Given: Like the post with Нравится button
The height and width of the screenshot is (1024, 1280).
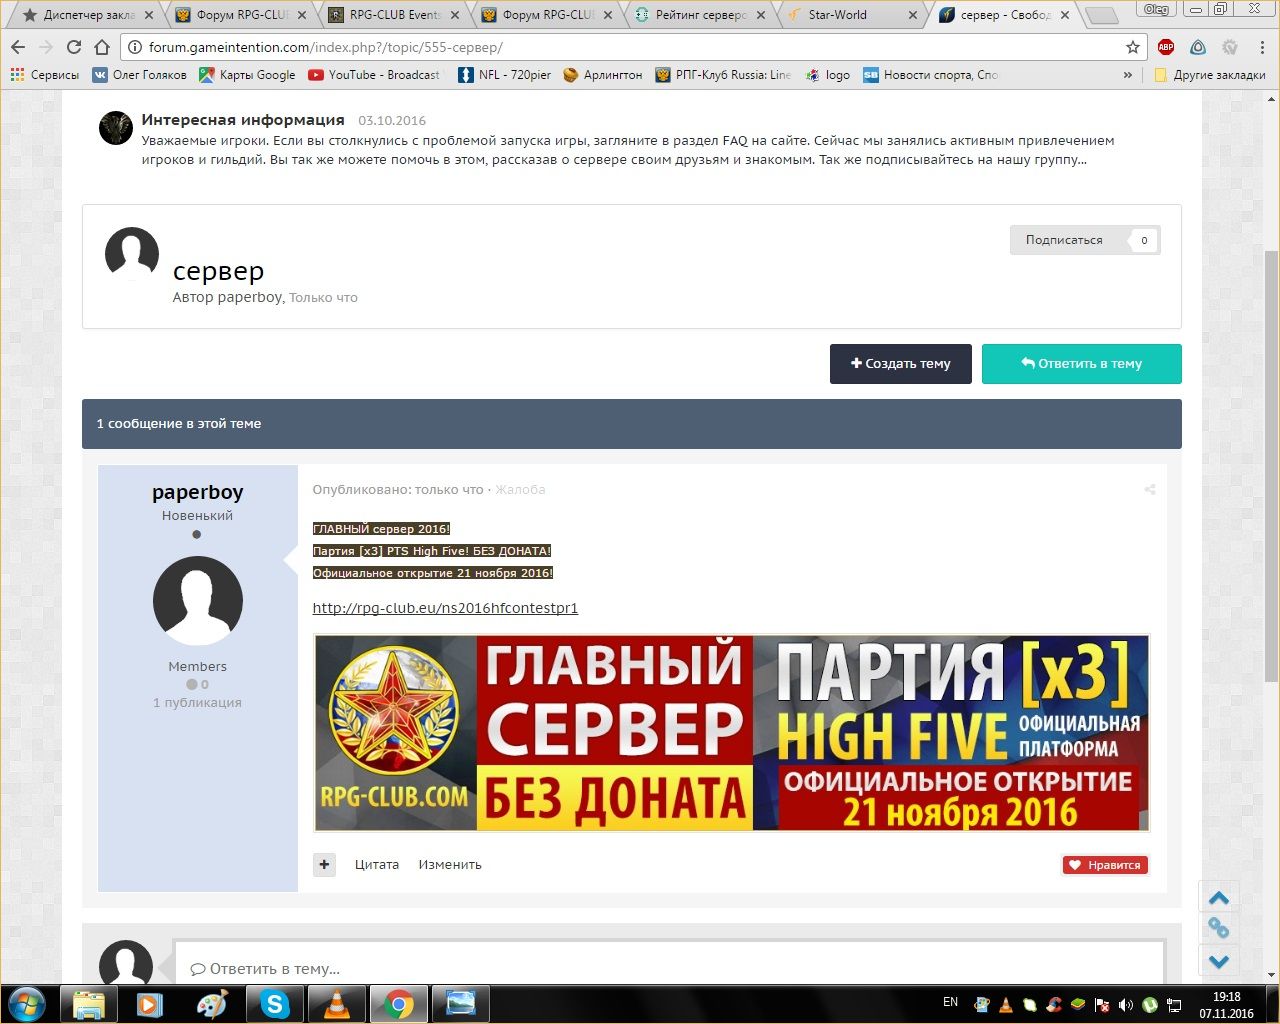Looking at the screenshot, I should coord(1105,865).
